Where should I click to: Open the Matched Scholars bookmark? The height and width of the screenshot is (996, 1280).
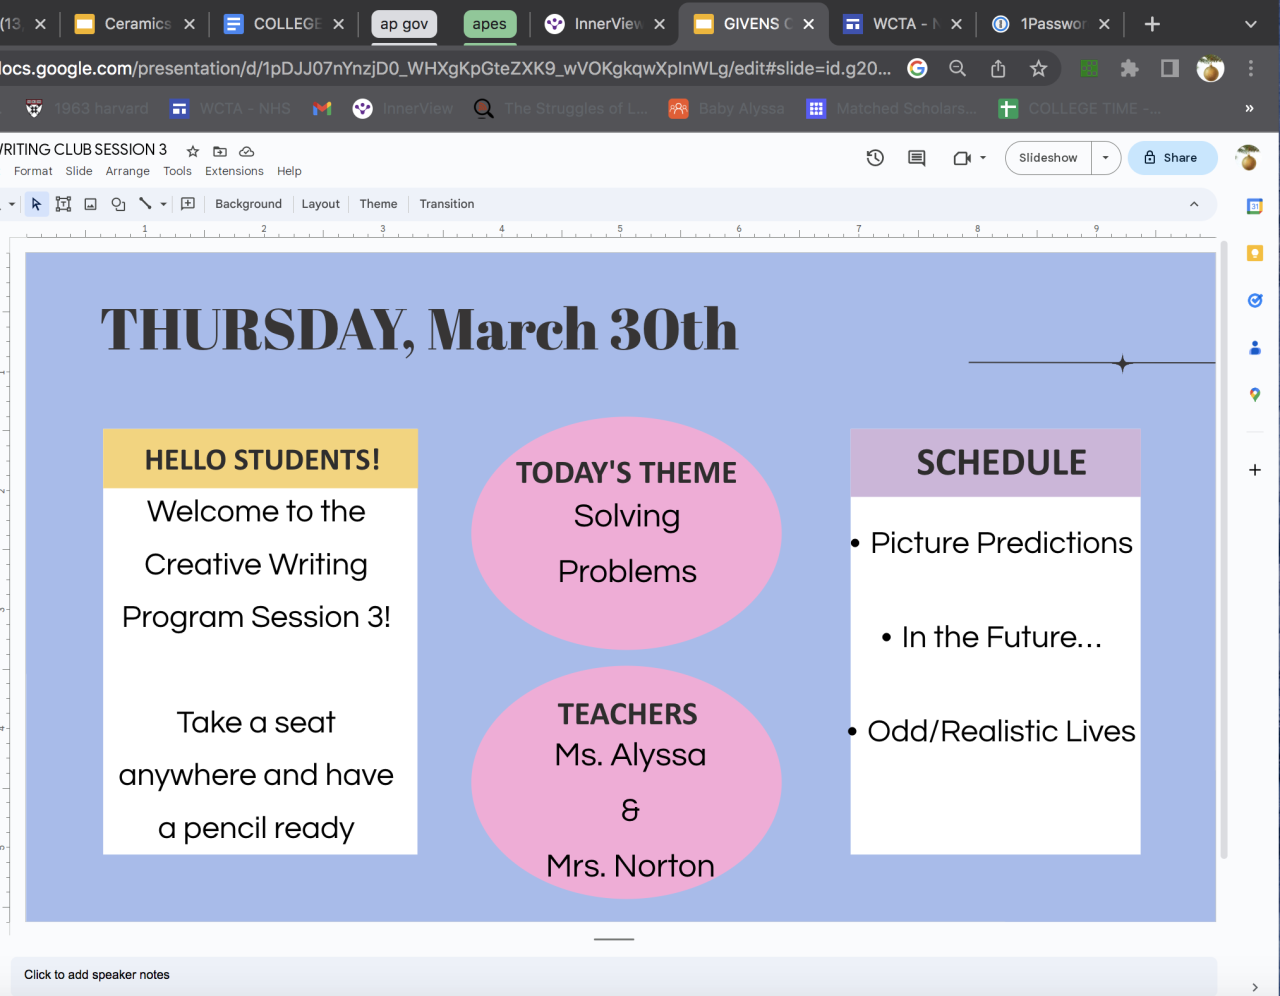click(x=892, y=109)
